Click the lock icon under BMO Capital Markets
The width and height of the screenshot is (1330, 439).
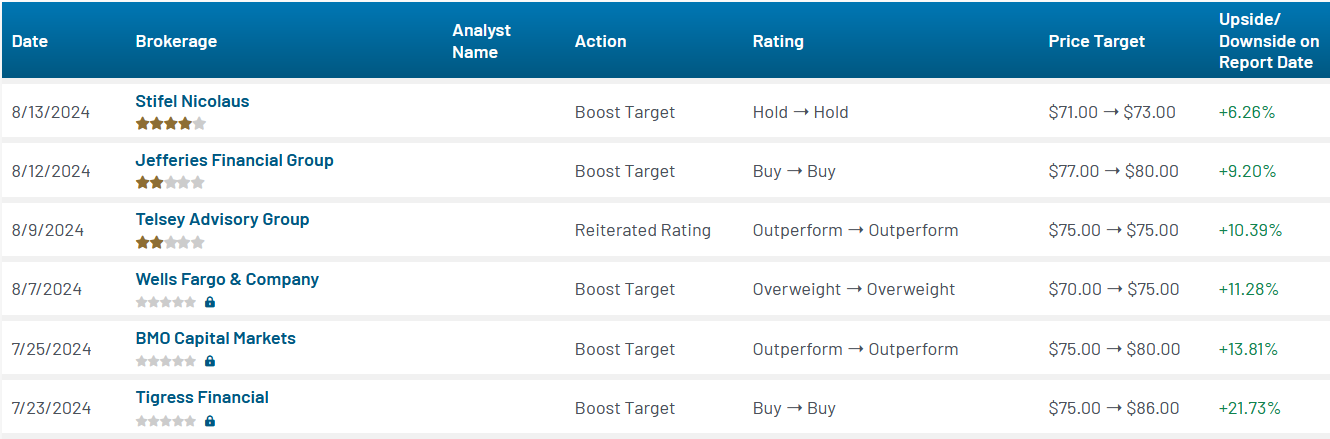tap(210, 361)
